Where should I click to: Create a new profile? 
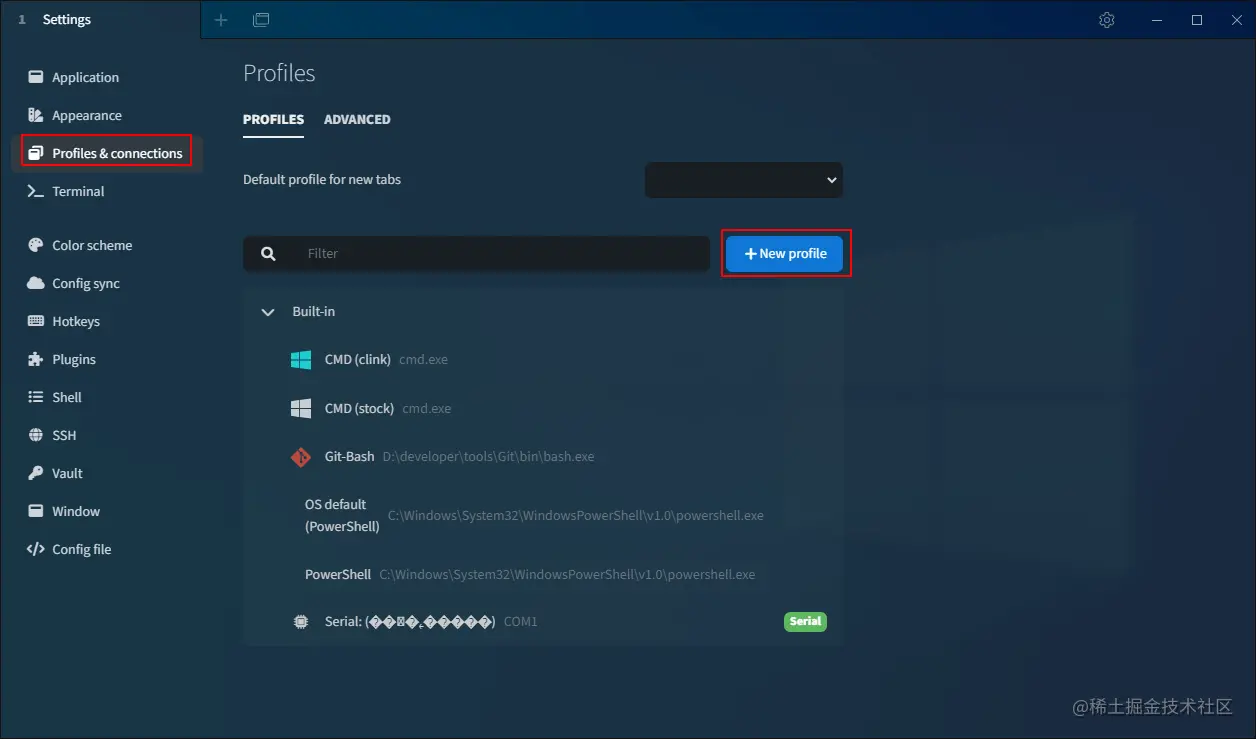[x=785, y=254]
